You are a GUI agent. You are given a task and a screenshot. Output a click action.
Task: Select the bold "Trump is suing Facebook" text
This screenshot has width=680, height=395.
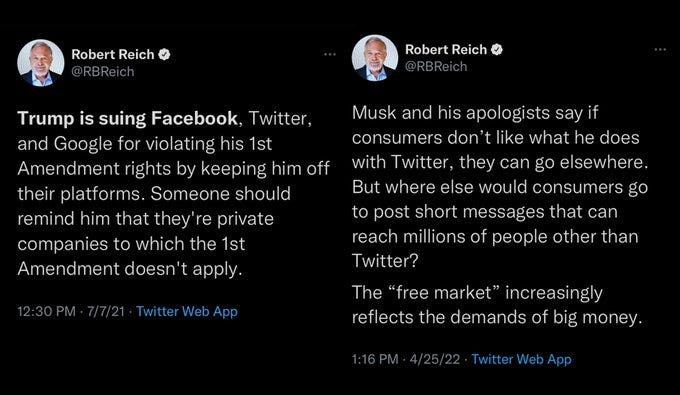128,118
